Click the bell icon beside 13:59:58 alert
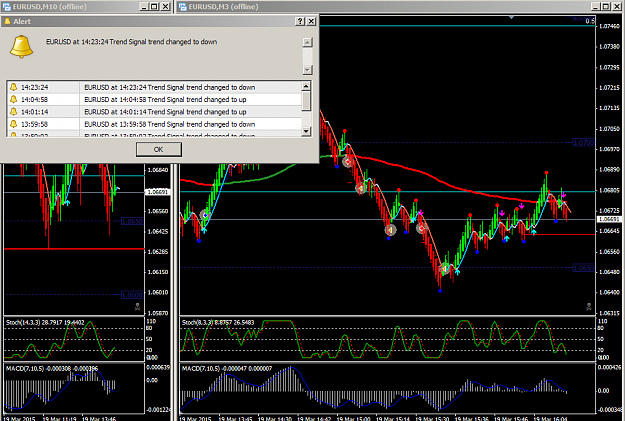Screen dimensions: 625x421 point(14,124)
